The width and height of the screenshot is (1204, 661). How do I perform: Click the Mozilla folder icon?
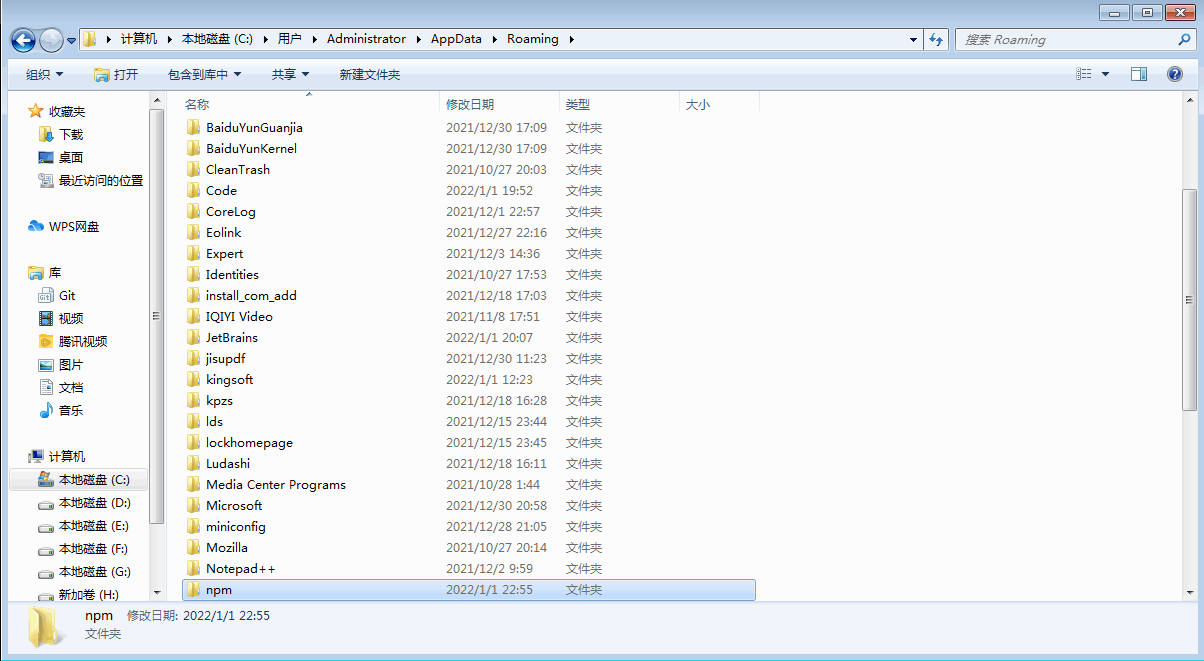[194, 547]
